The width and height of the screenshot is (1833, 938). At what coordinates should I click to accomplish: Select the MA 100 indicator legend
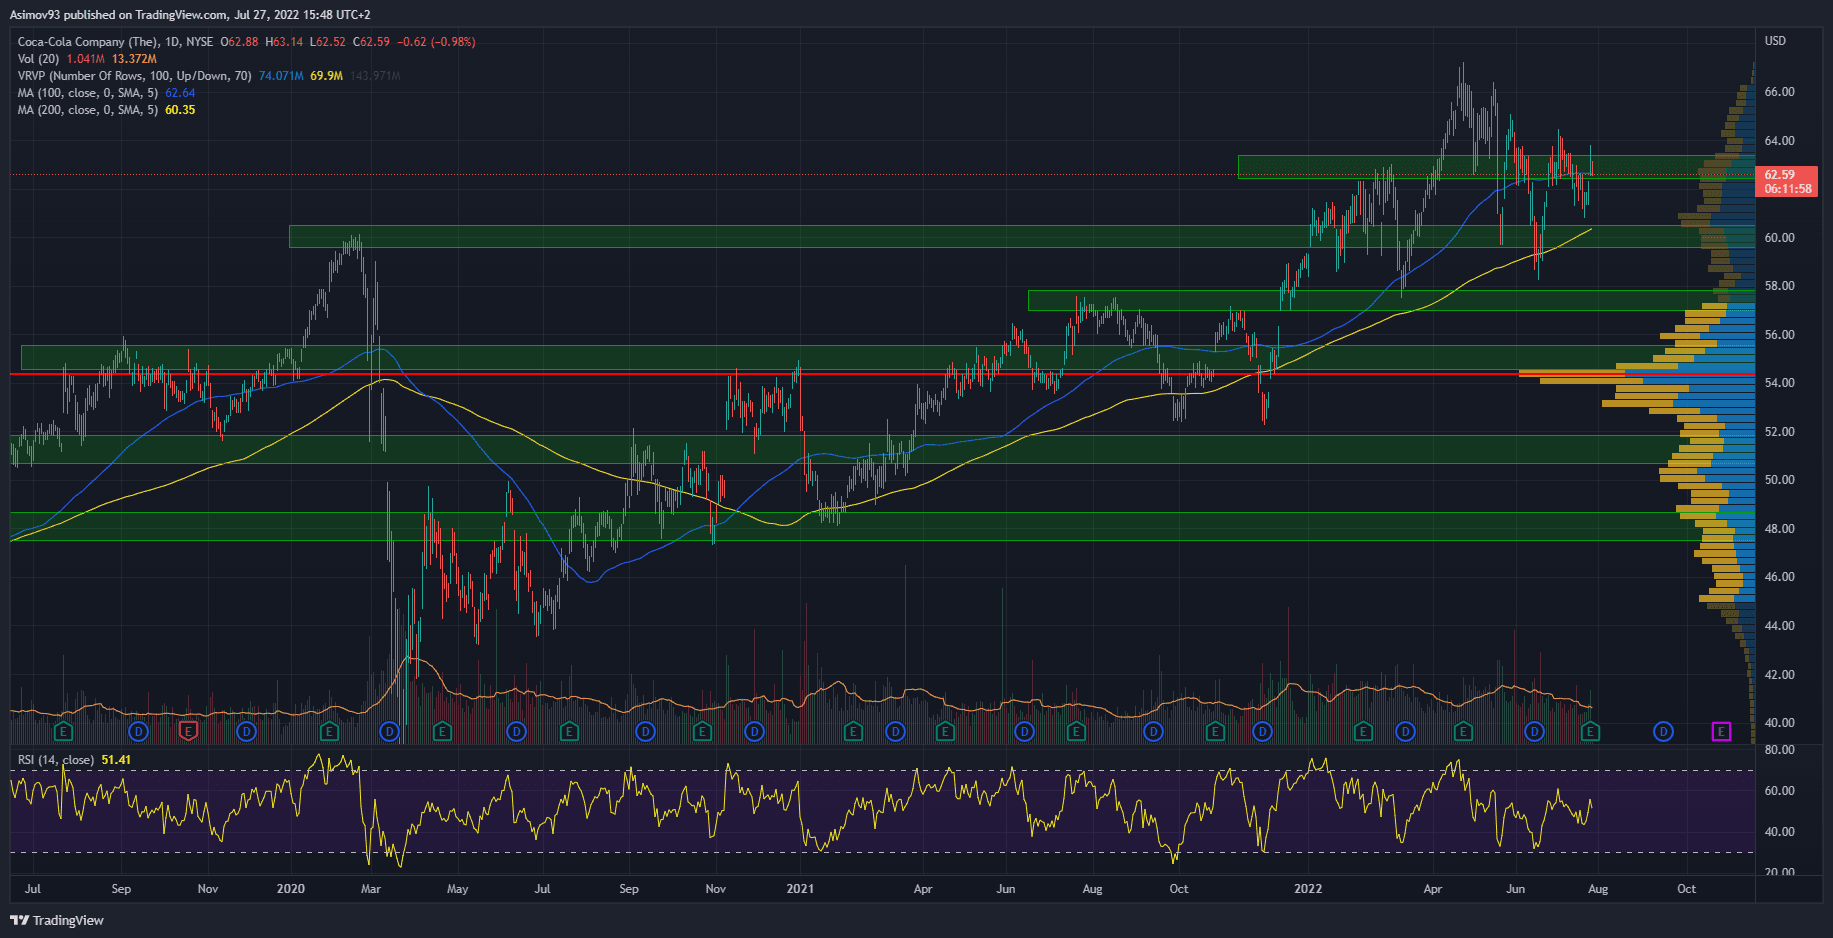[87, 93]
